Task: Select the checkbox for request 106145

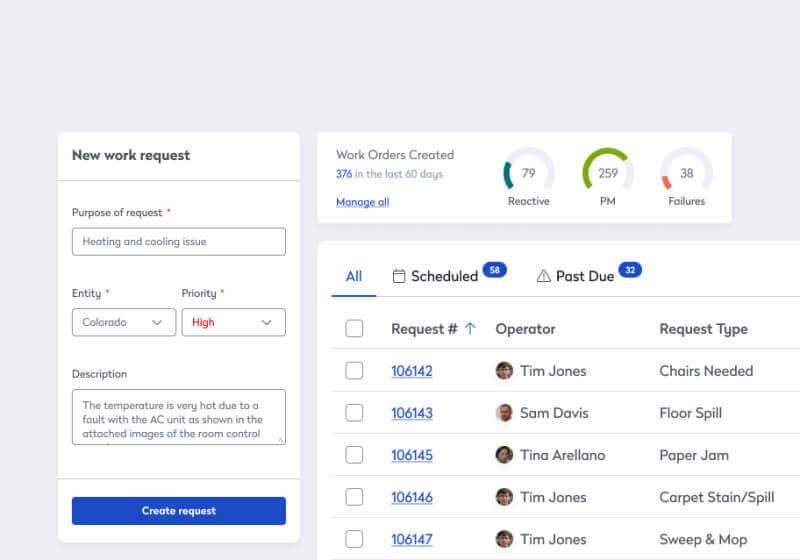Action: pos(354,455)
